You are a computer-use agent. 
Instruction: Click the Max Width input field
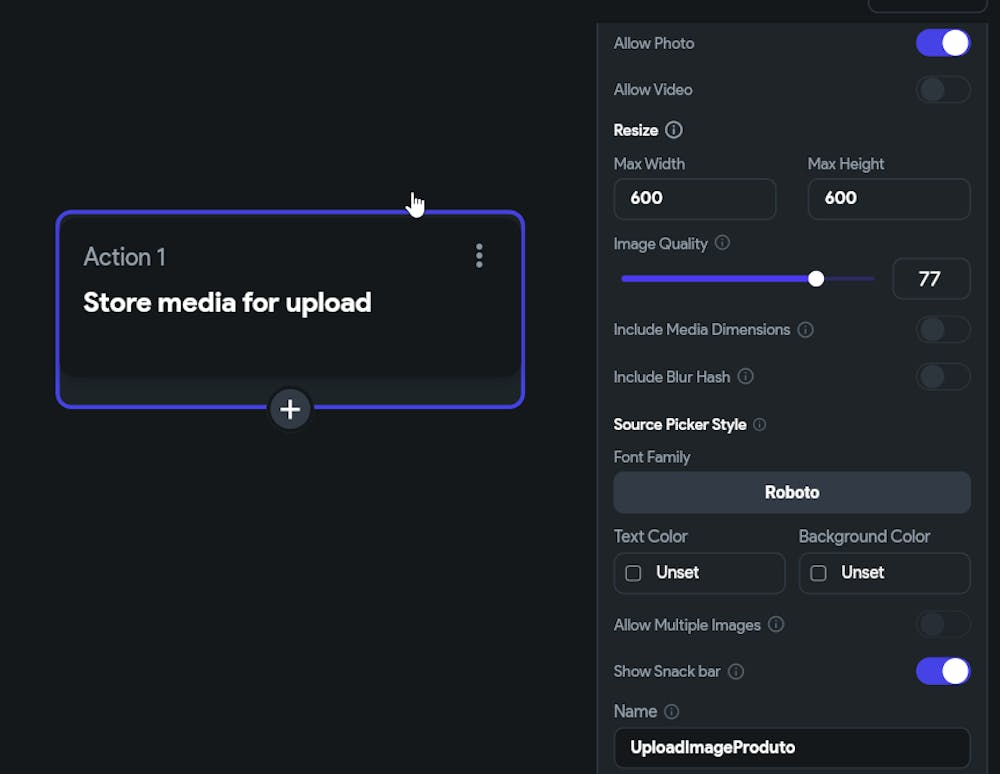pyautogui.click(x=694, y=198)
